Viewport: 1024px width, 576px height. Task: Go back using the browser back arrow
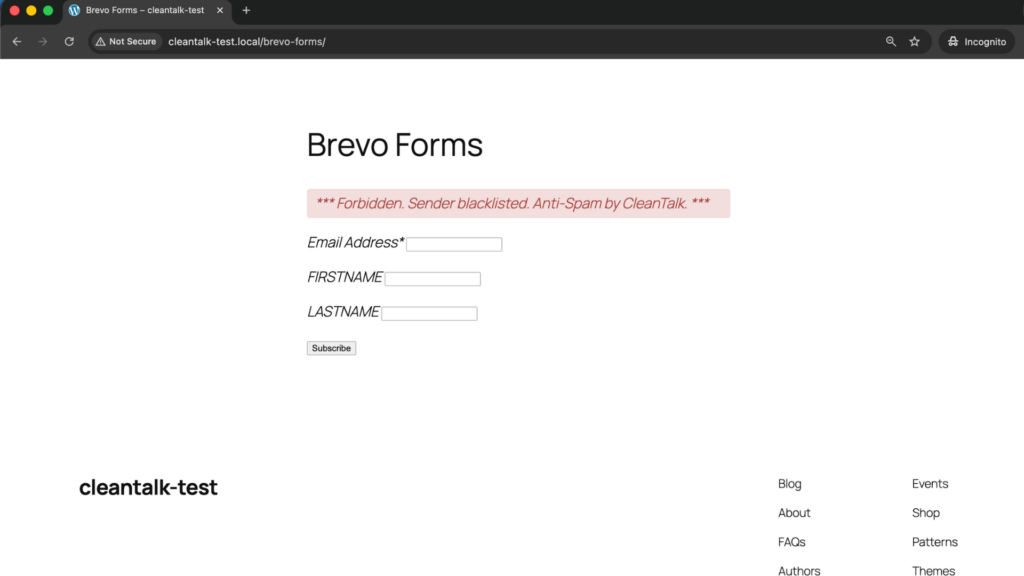pos(17,41)
